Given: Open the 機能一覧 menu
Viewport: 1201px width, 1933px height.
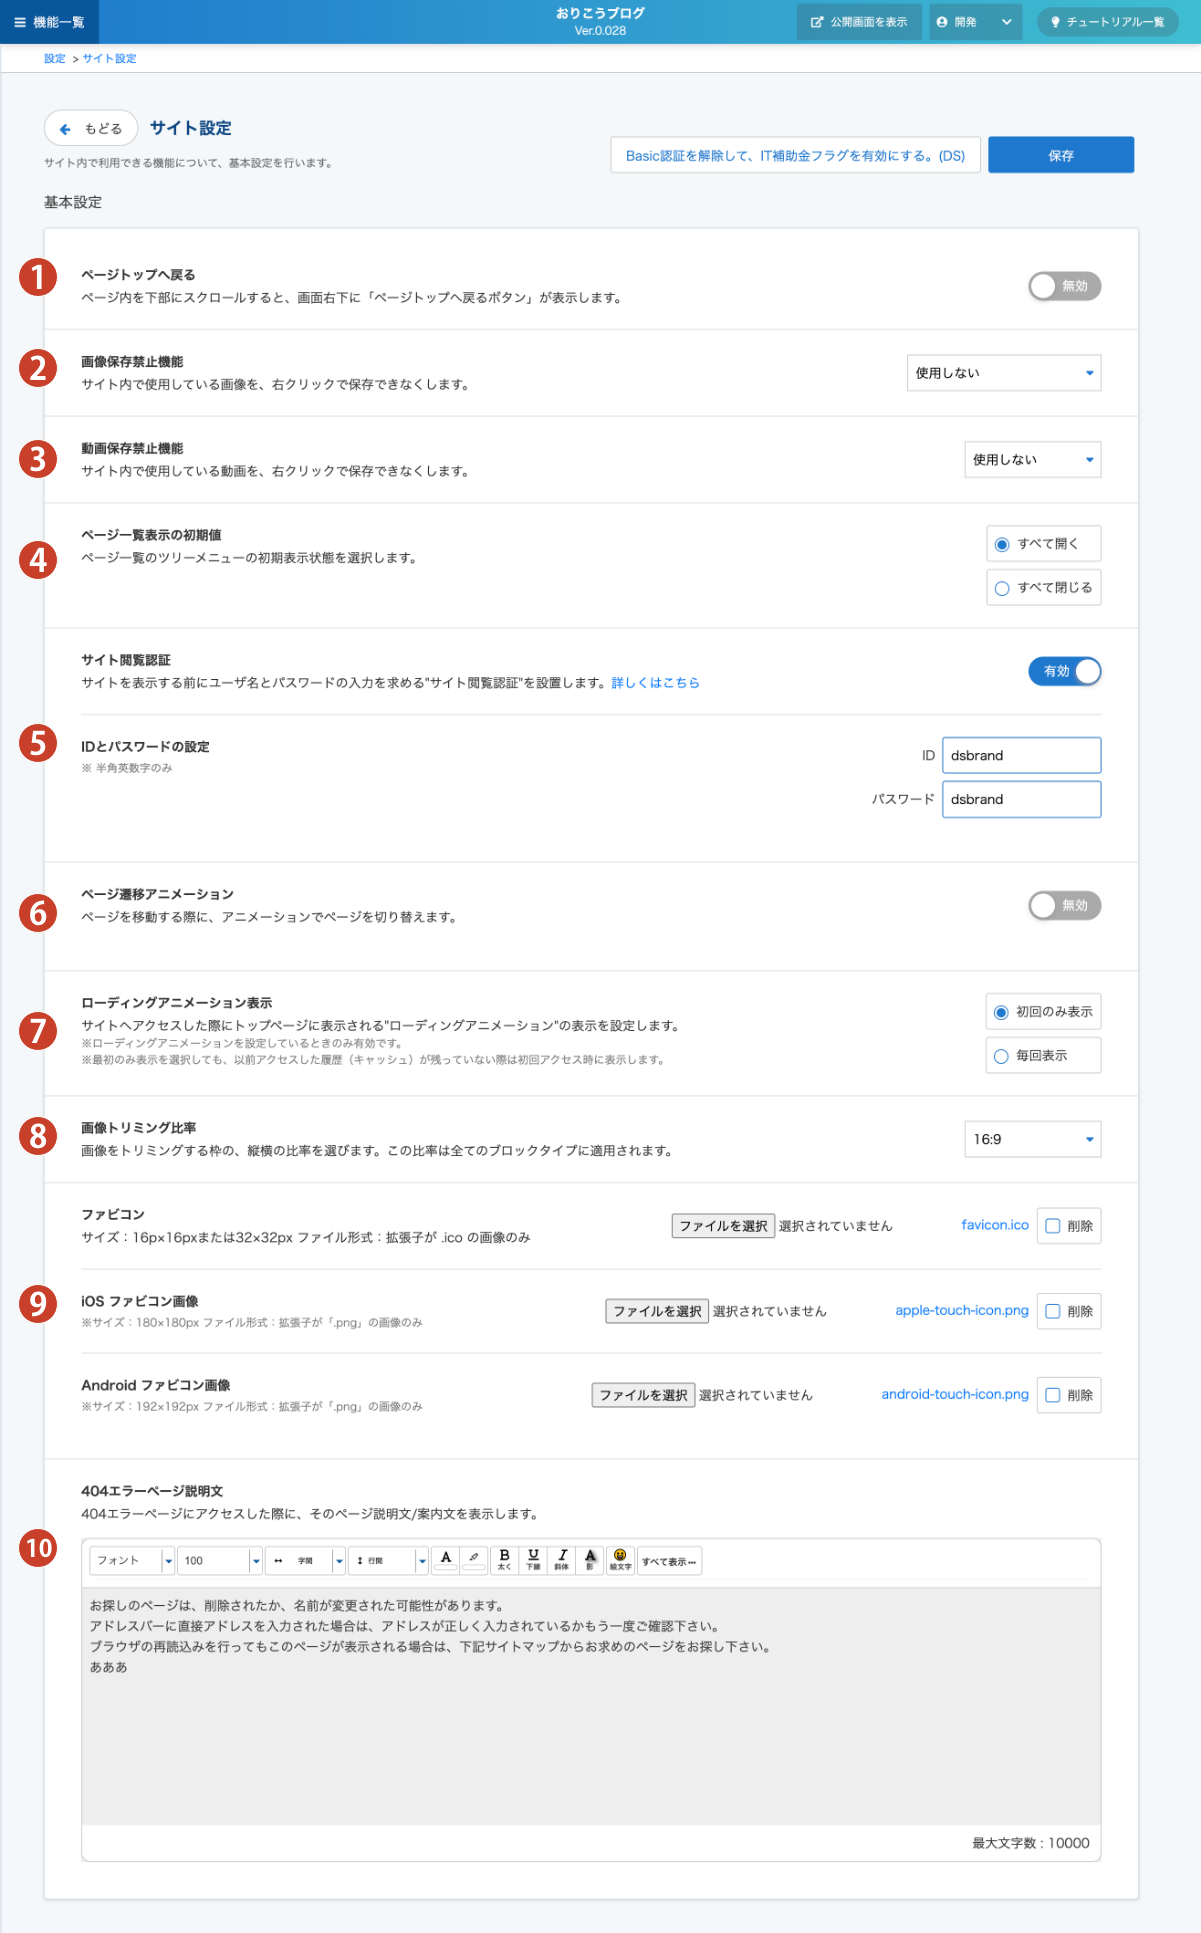Looking at the screenshot, I should (49, 22).
